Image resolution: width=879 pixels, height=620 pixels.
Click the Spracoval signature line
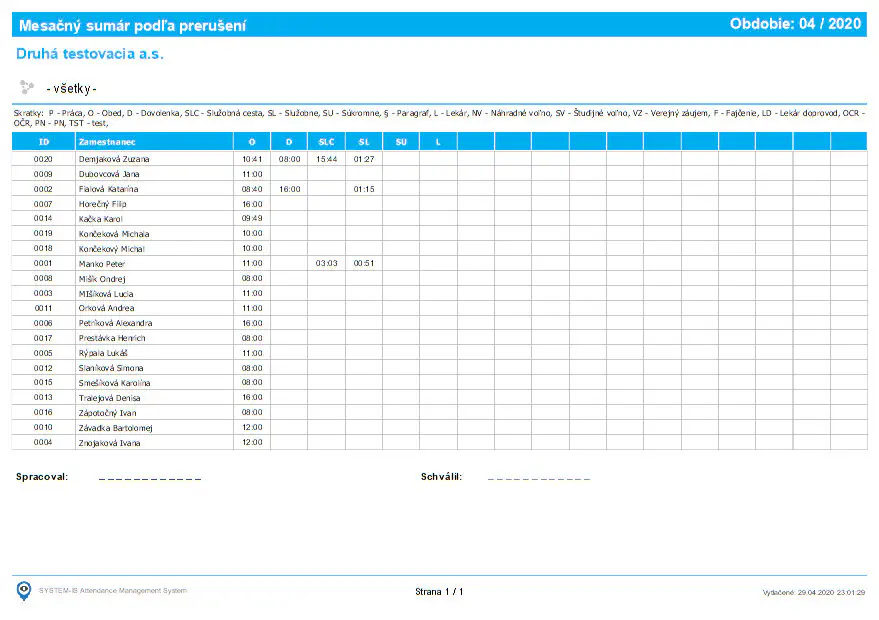coord(150,479)
